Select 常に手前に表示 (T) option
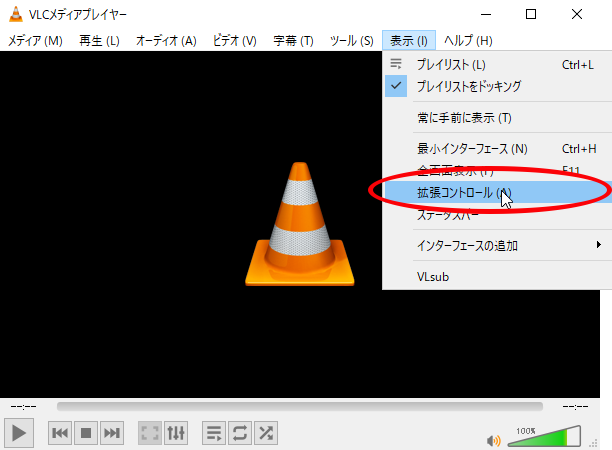This screenshot has height=450, width=612. tap(464, 118)
